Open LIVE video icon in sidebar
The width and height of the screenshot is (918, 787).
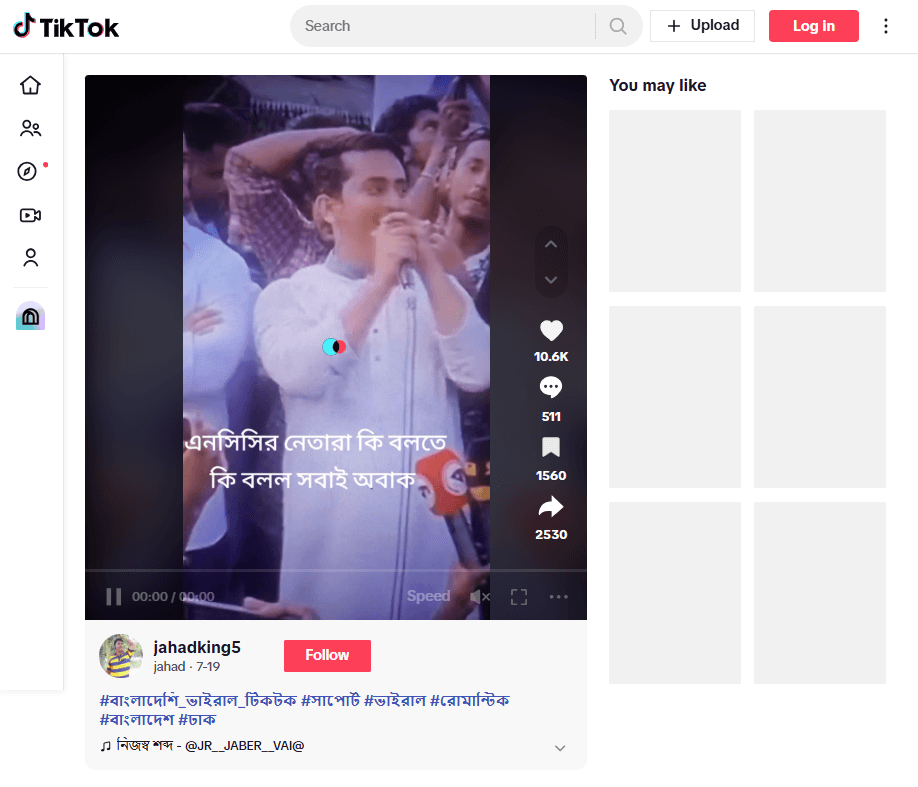click(30, 215)
